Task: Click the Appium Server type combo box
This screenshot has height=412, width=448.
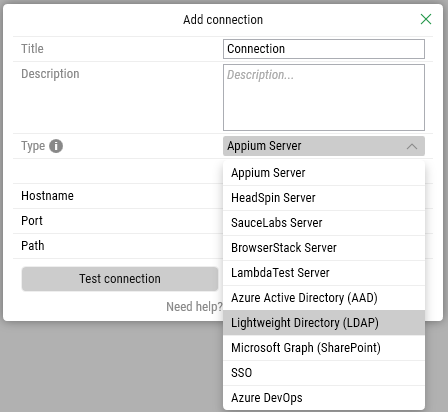Action: [324, 146]
